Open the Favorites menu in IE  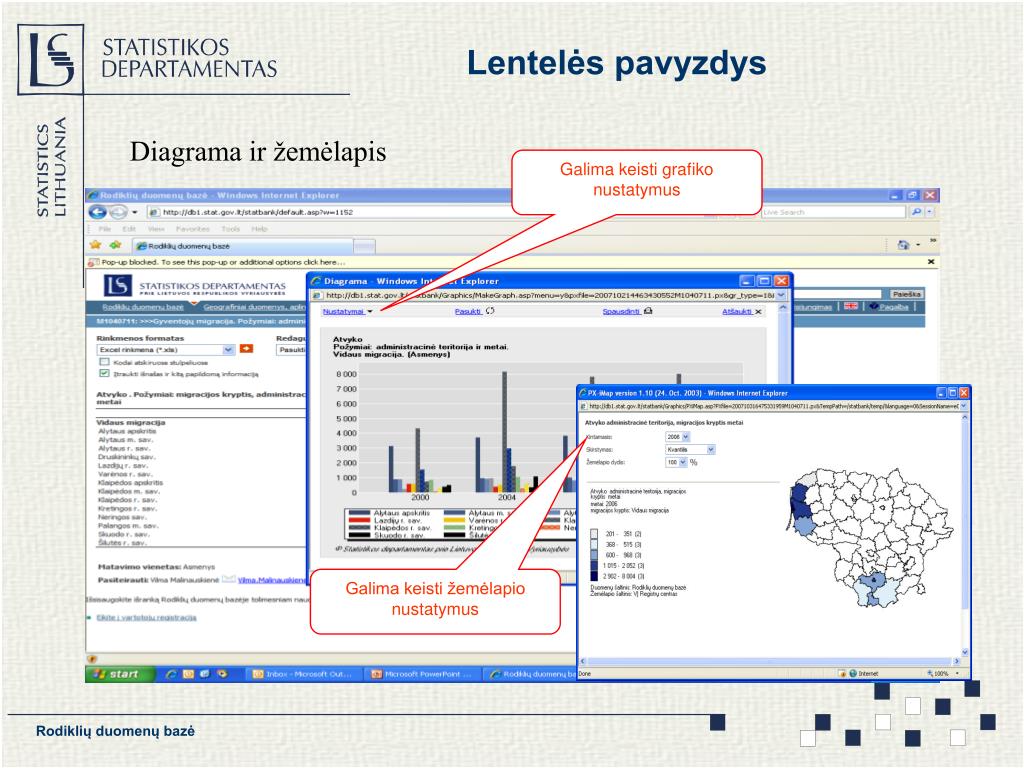coord(193,229)
